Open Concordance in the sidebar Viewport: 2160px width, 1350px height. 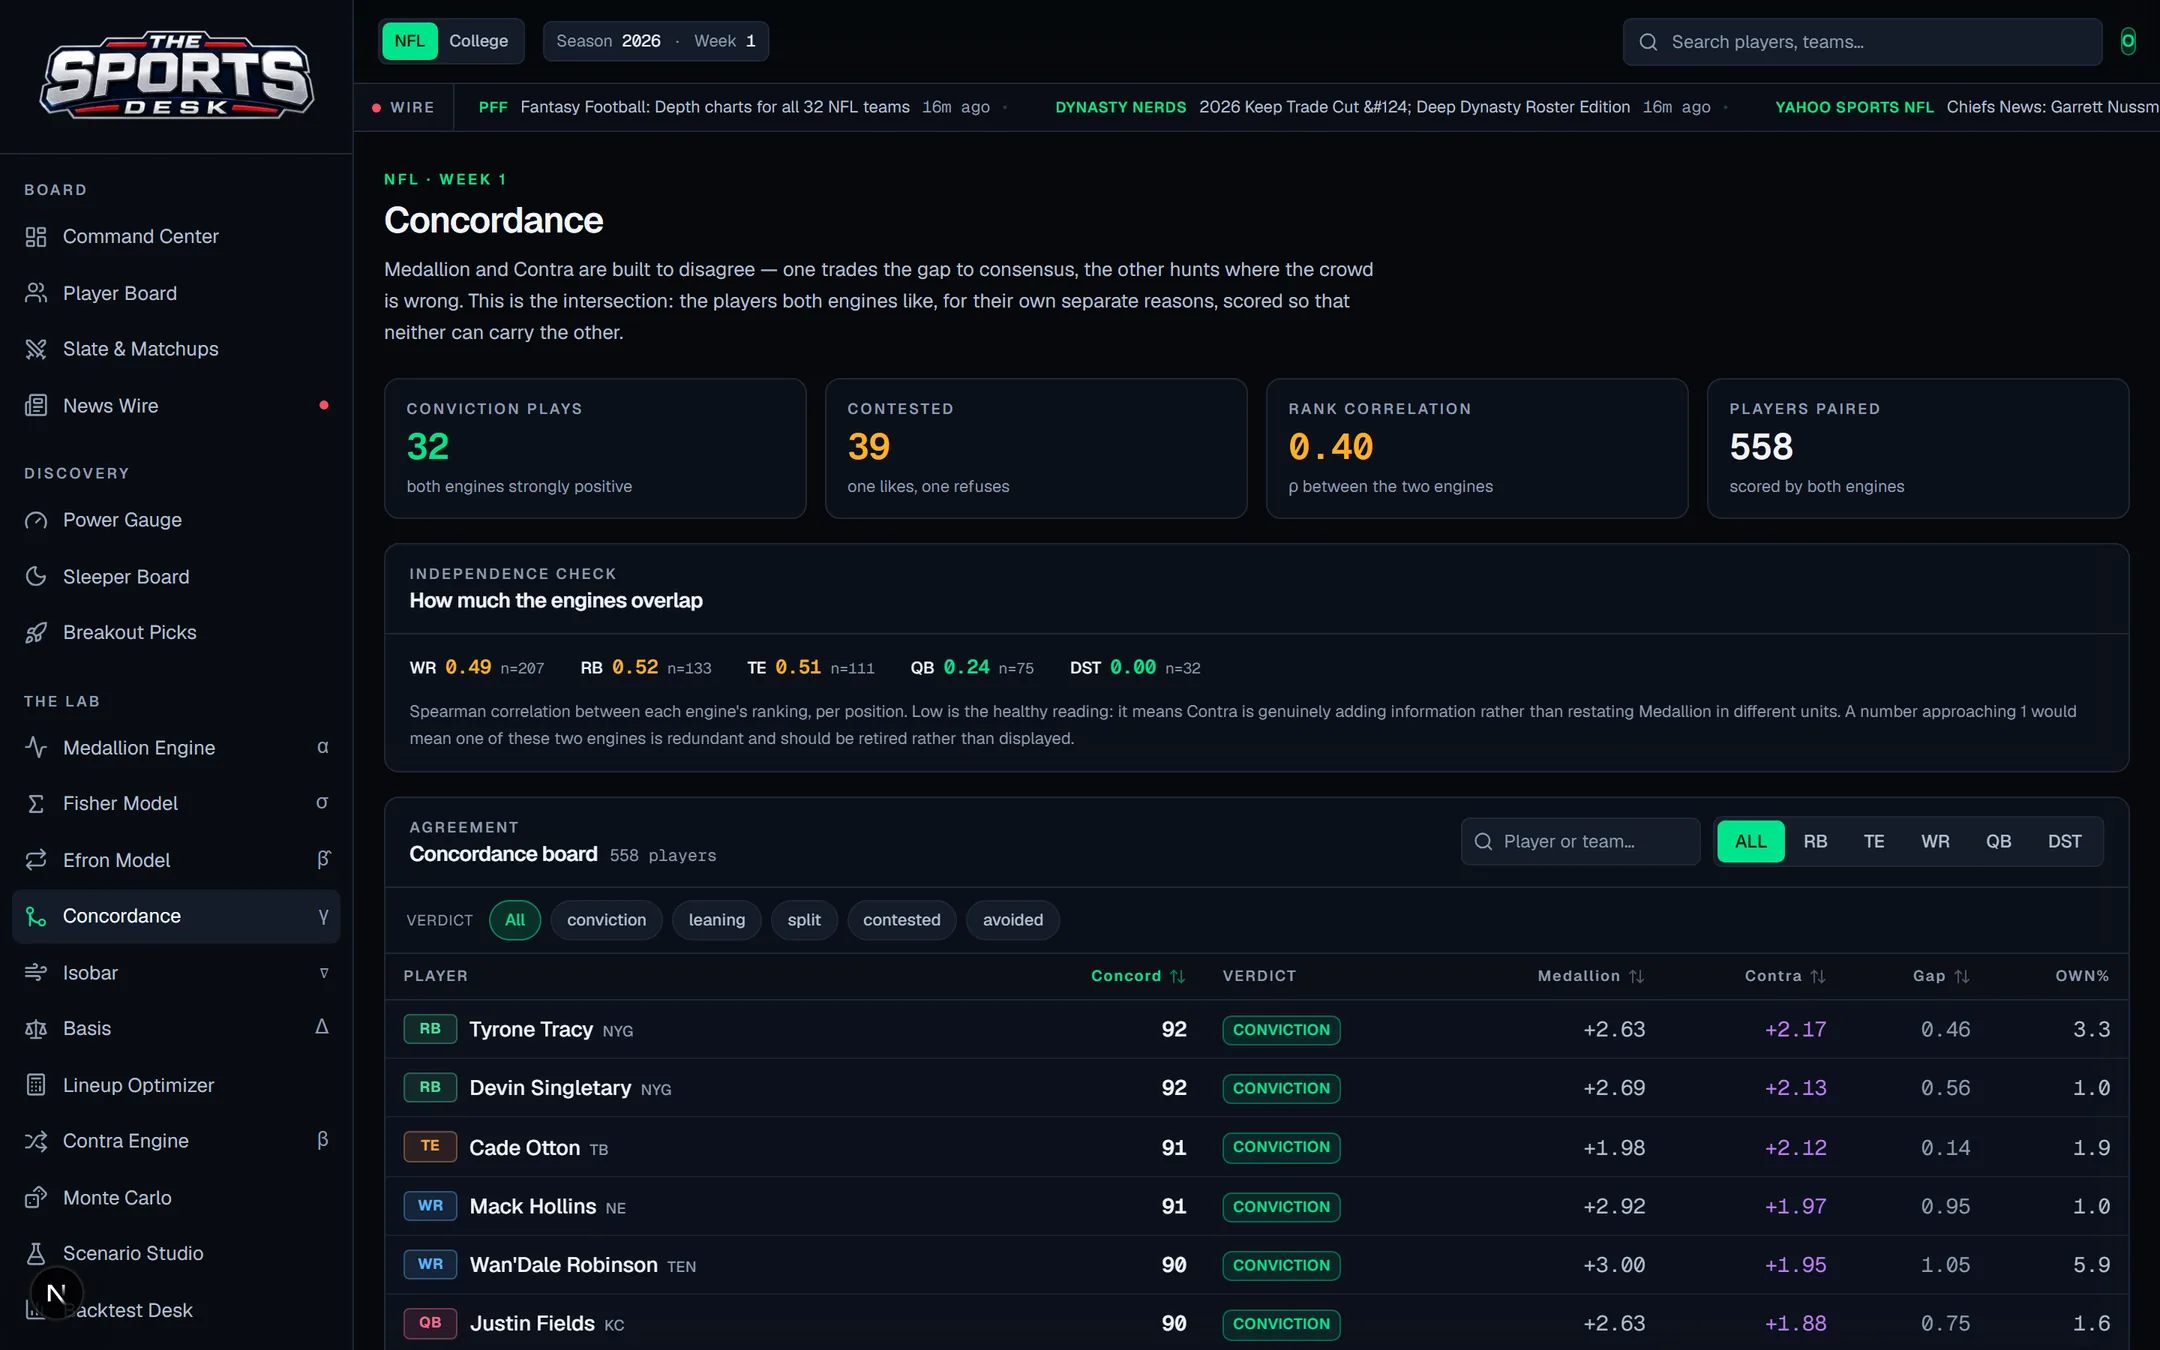click(176, 917)
